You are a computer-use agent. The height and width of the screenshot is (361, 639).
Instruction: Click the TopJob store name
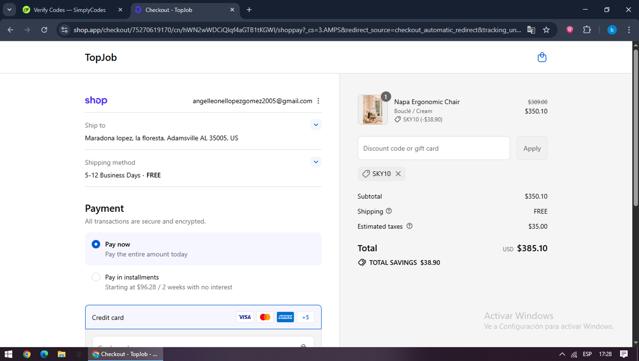pos(101,57)
